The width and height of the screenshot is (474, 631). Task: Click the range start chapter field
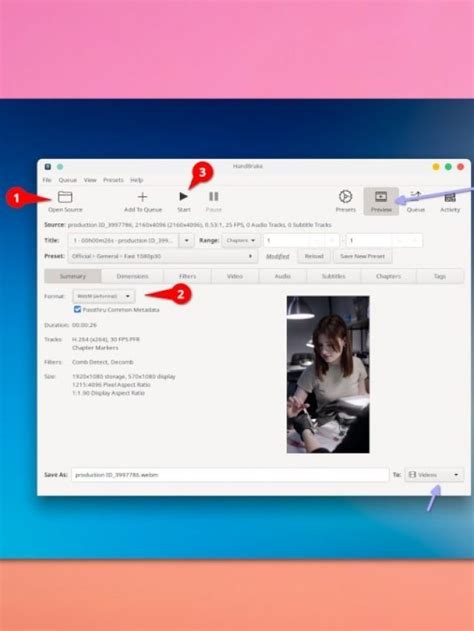301,240
